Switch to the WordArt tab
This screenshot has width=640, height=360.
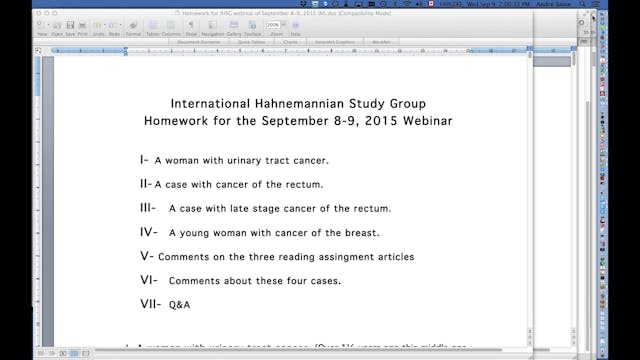[381, 42]
